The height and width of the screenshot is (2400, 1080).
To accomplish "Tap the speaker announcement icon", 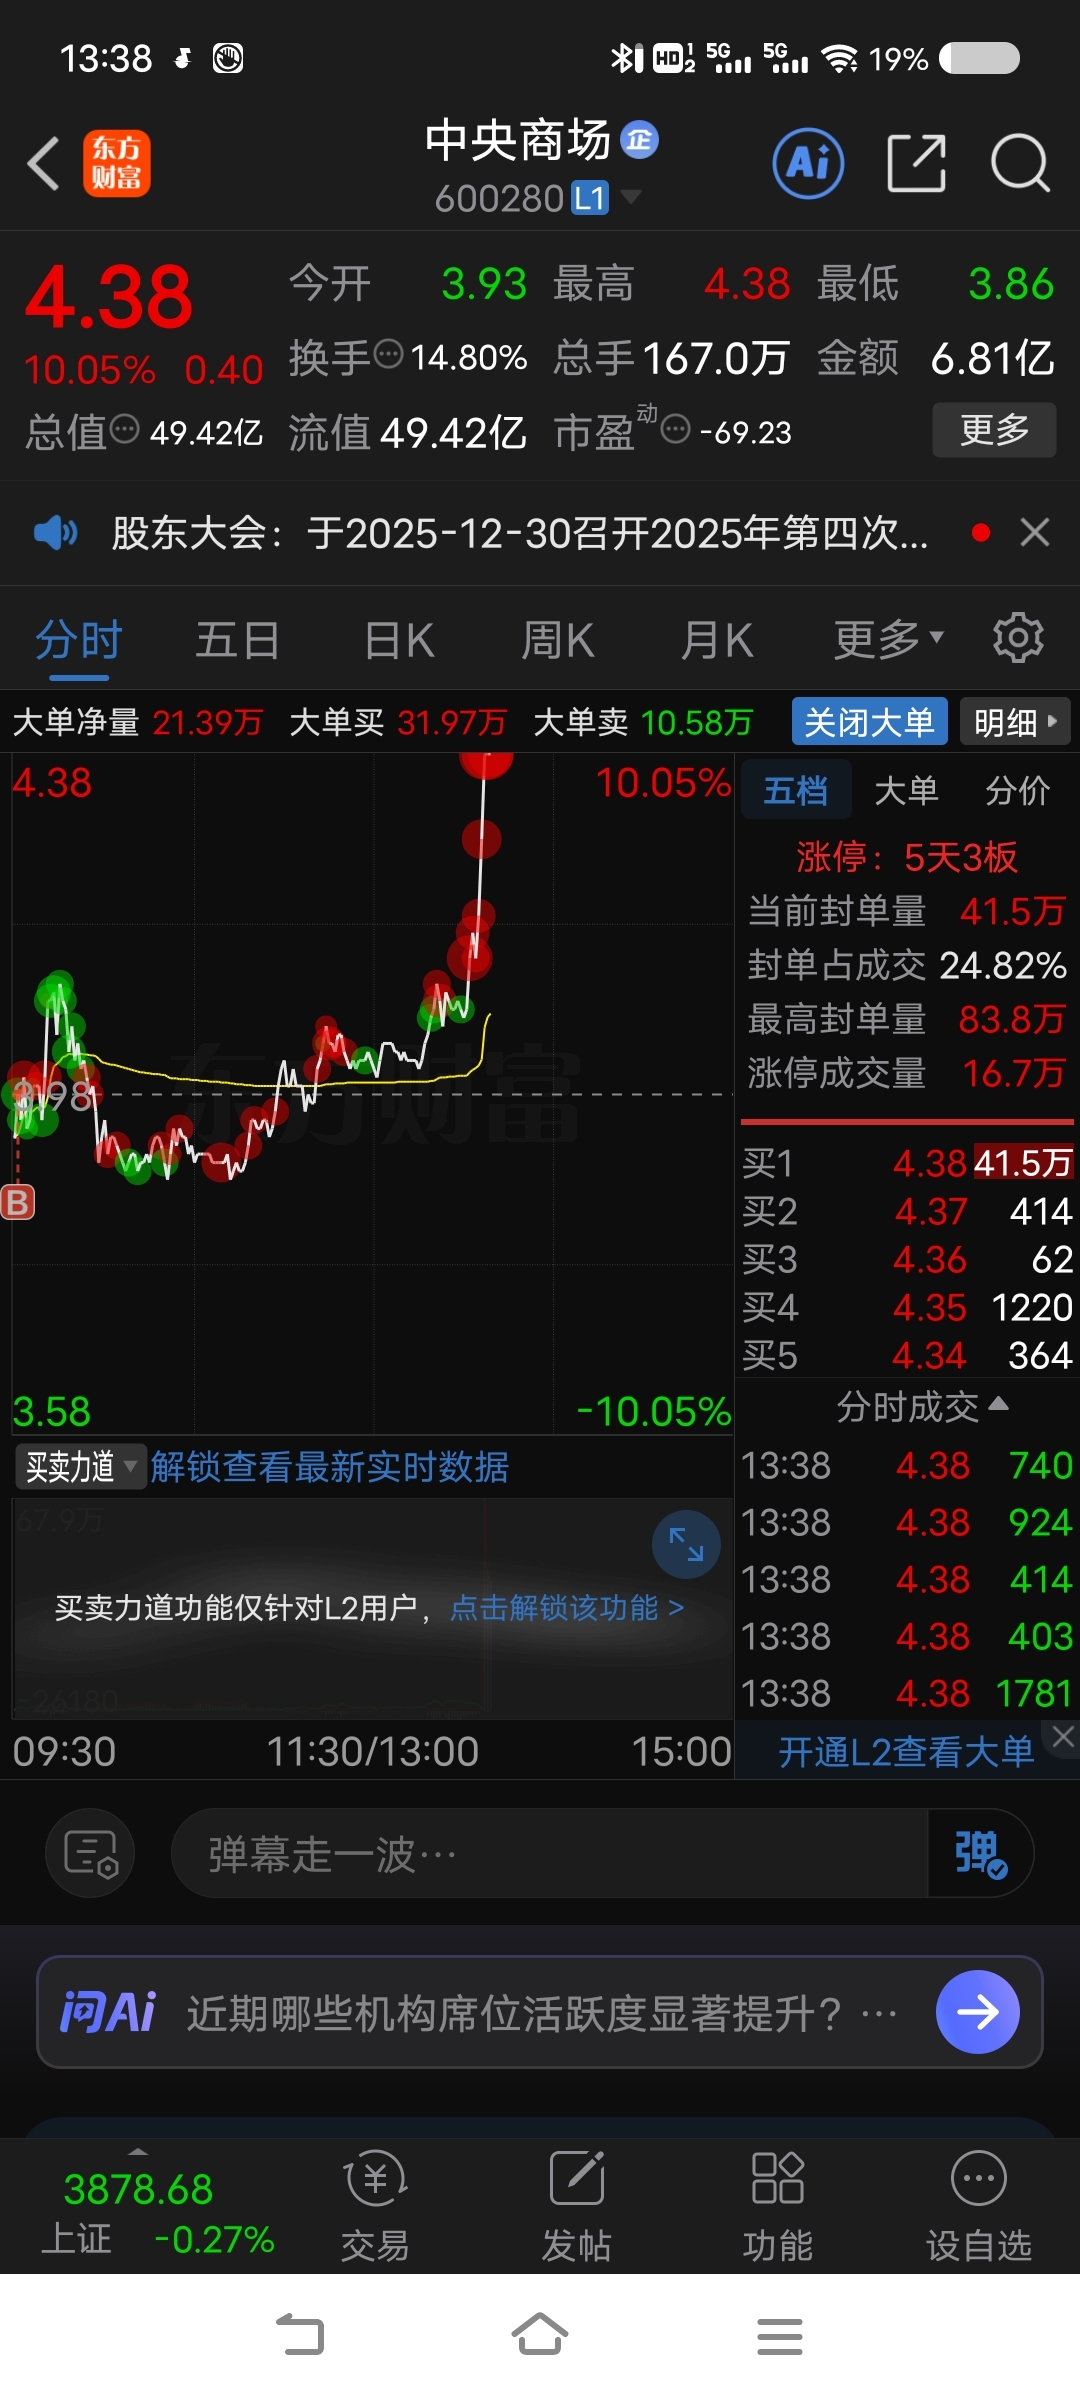I will (56, 533).
